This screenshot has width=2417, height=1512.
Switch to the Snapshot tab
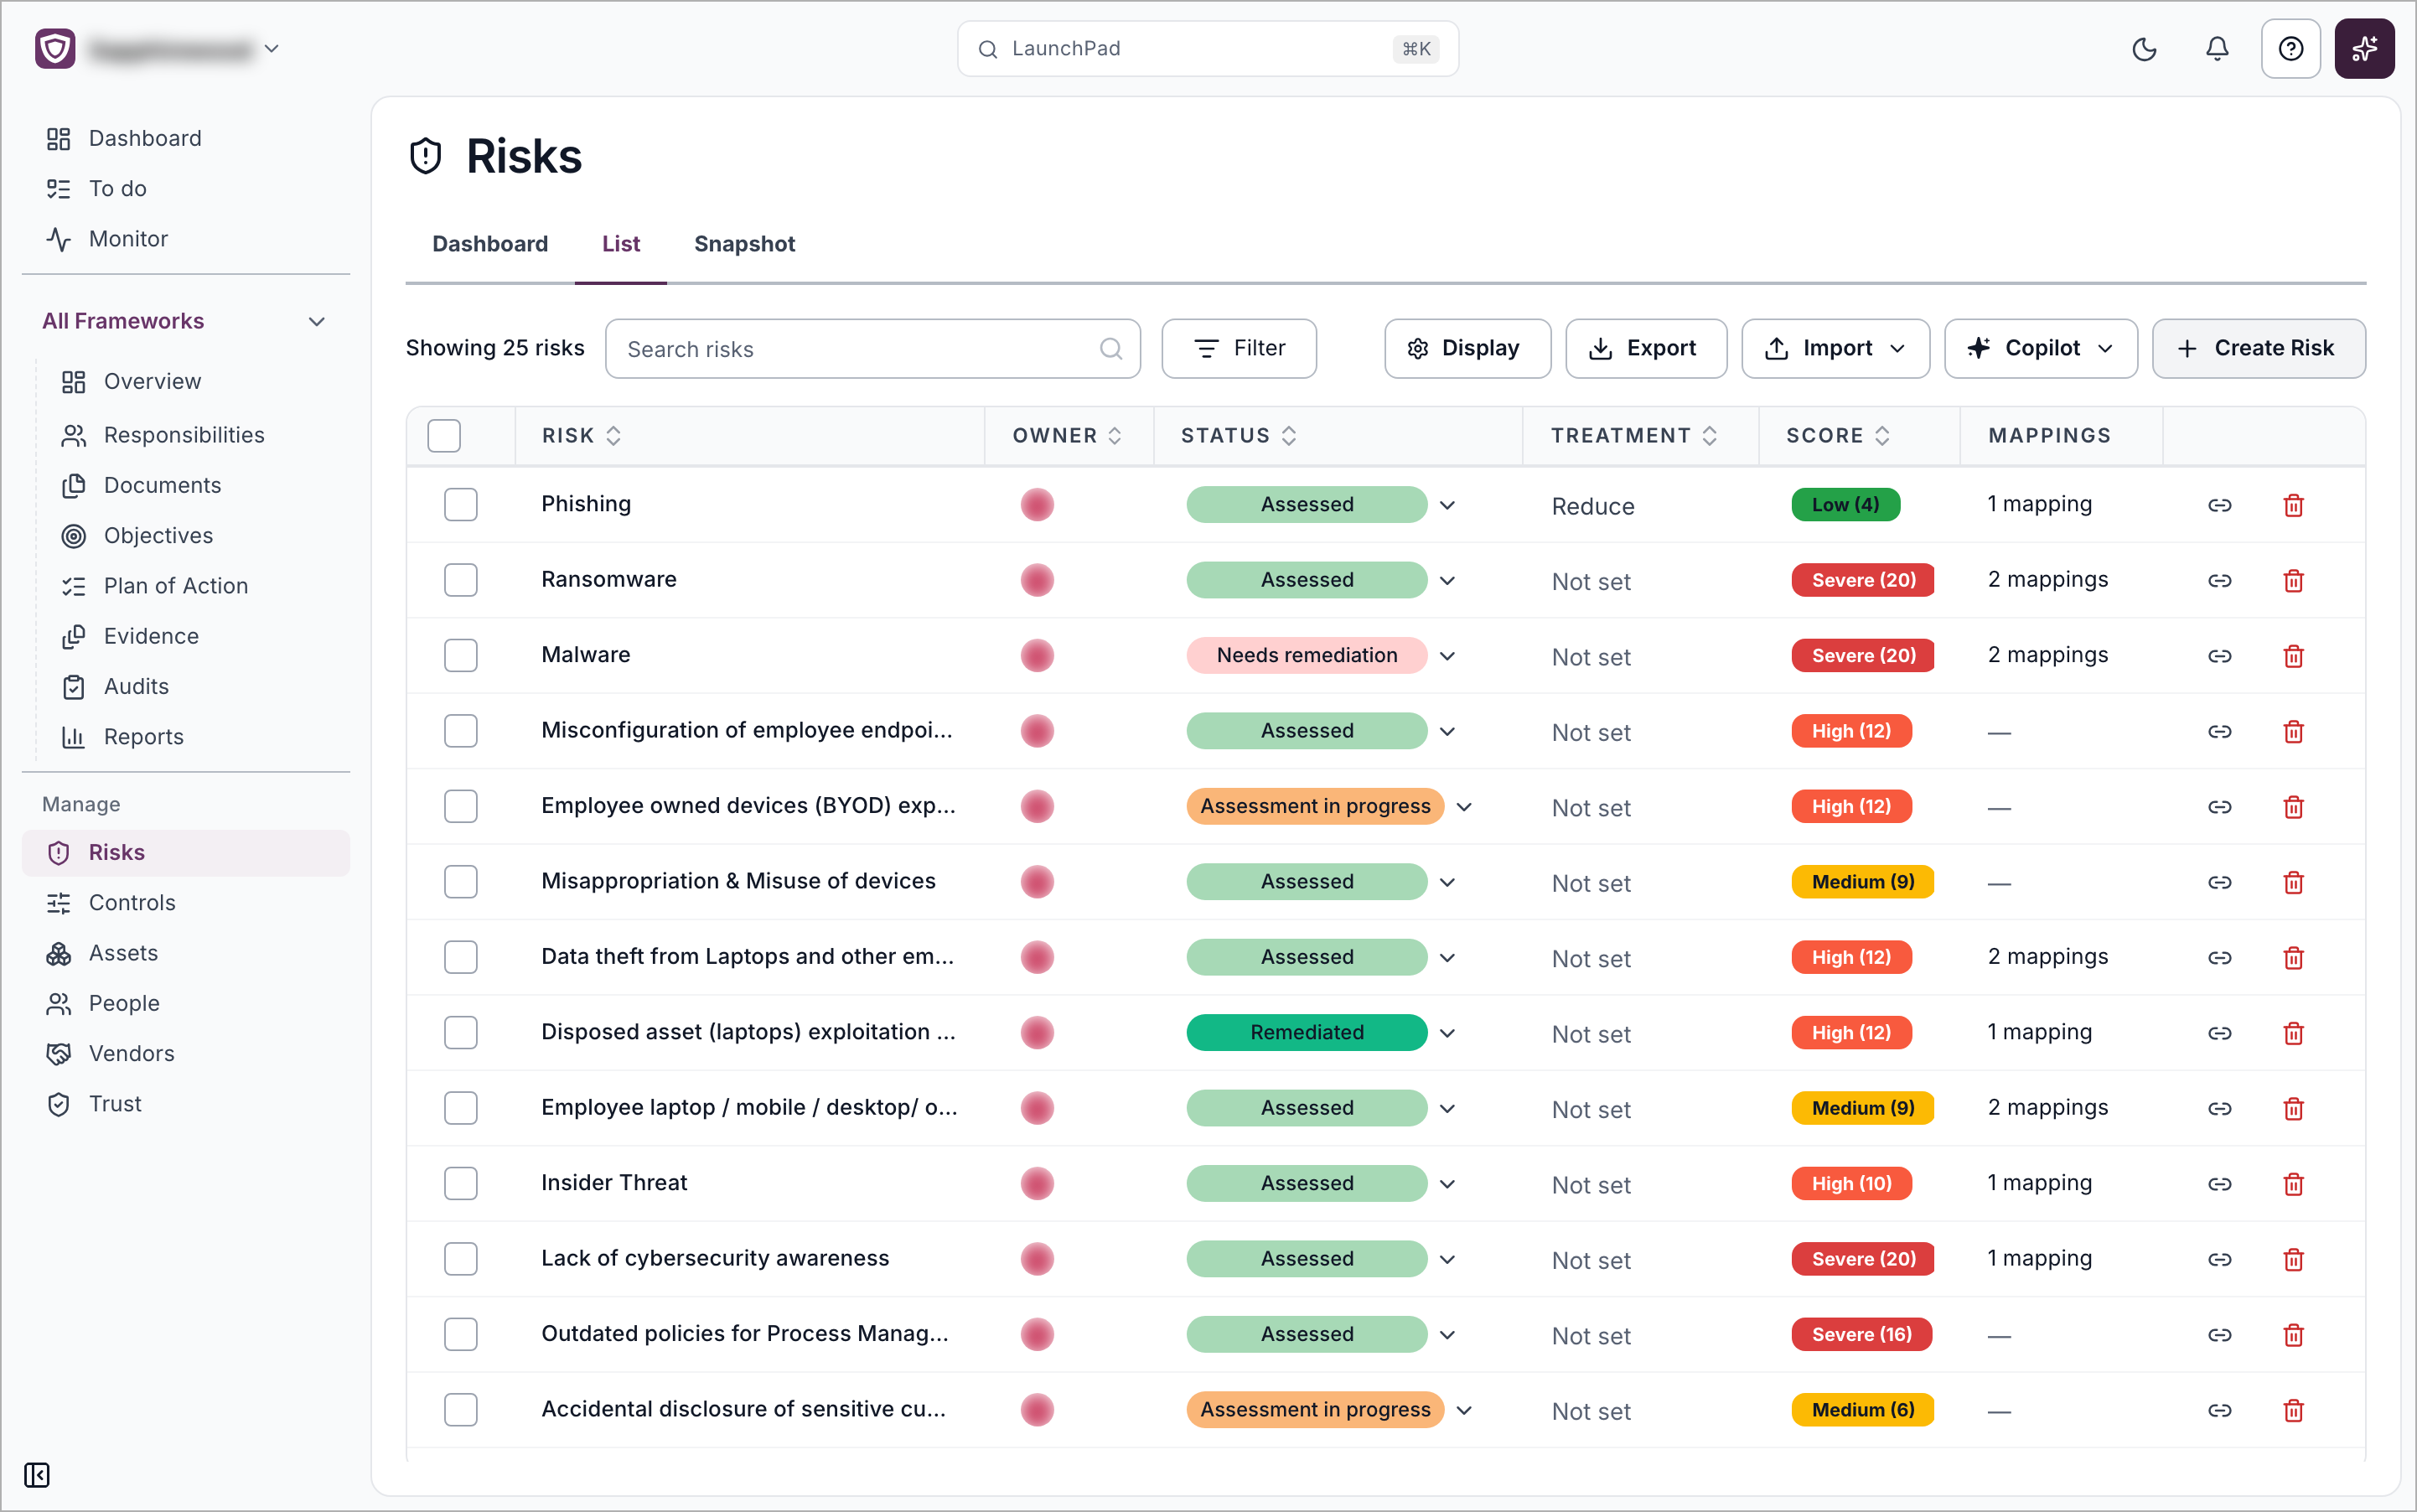click(744, 244)
